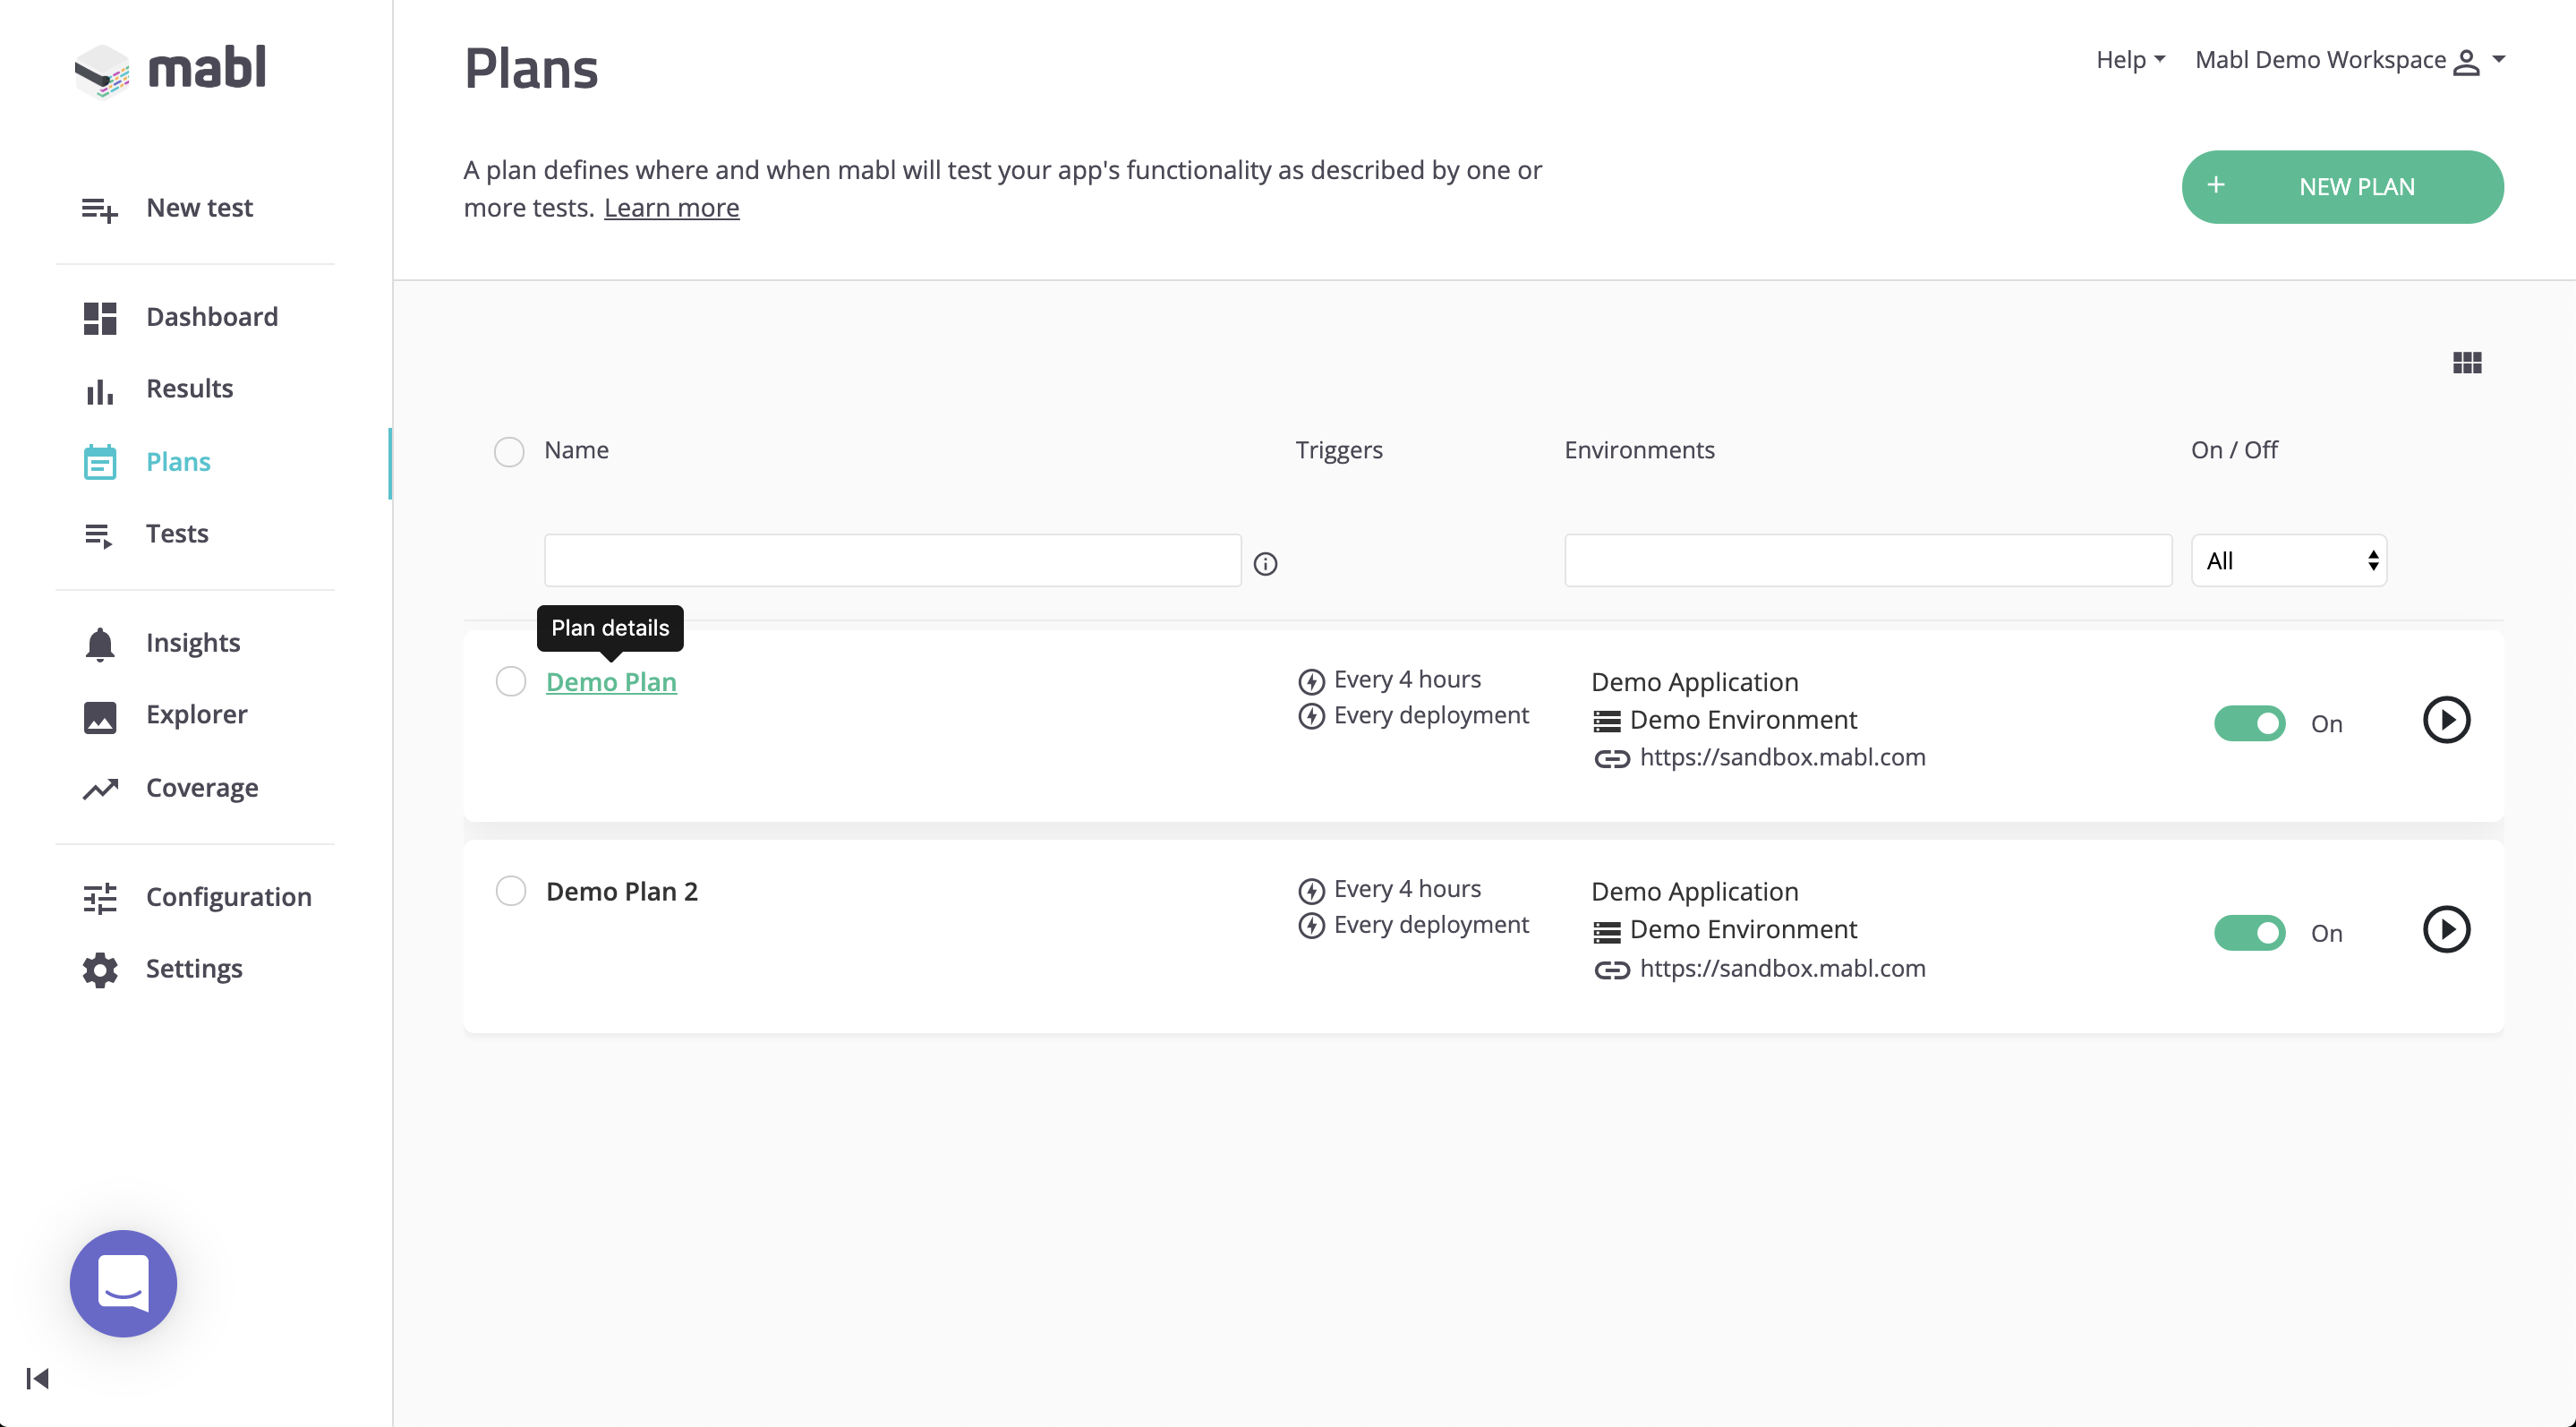Click the grid view icon
The width and height of the screenshot is (2576, 1427).
[2466, 362]
